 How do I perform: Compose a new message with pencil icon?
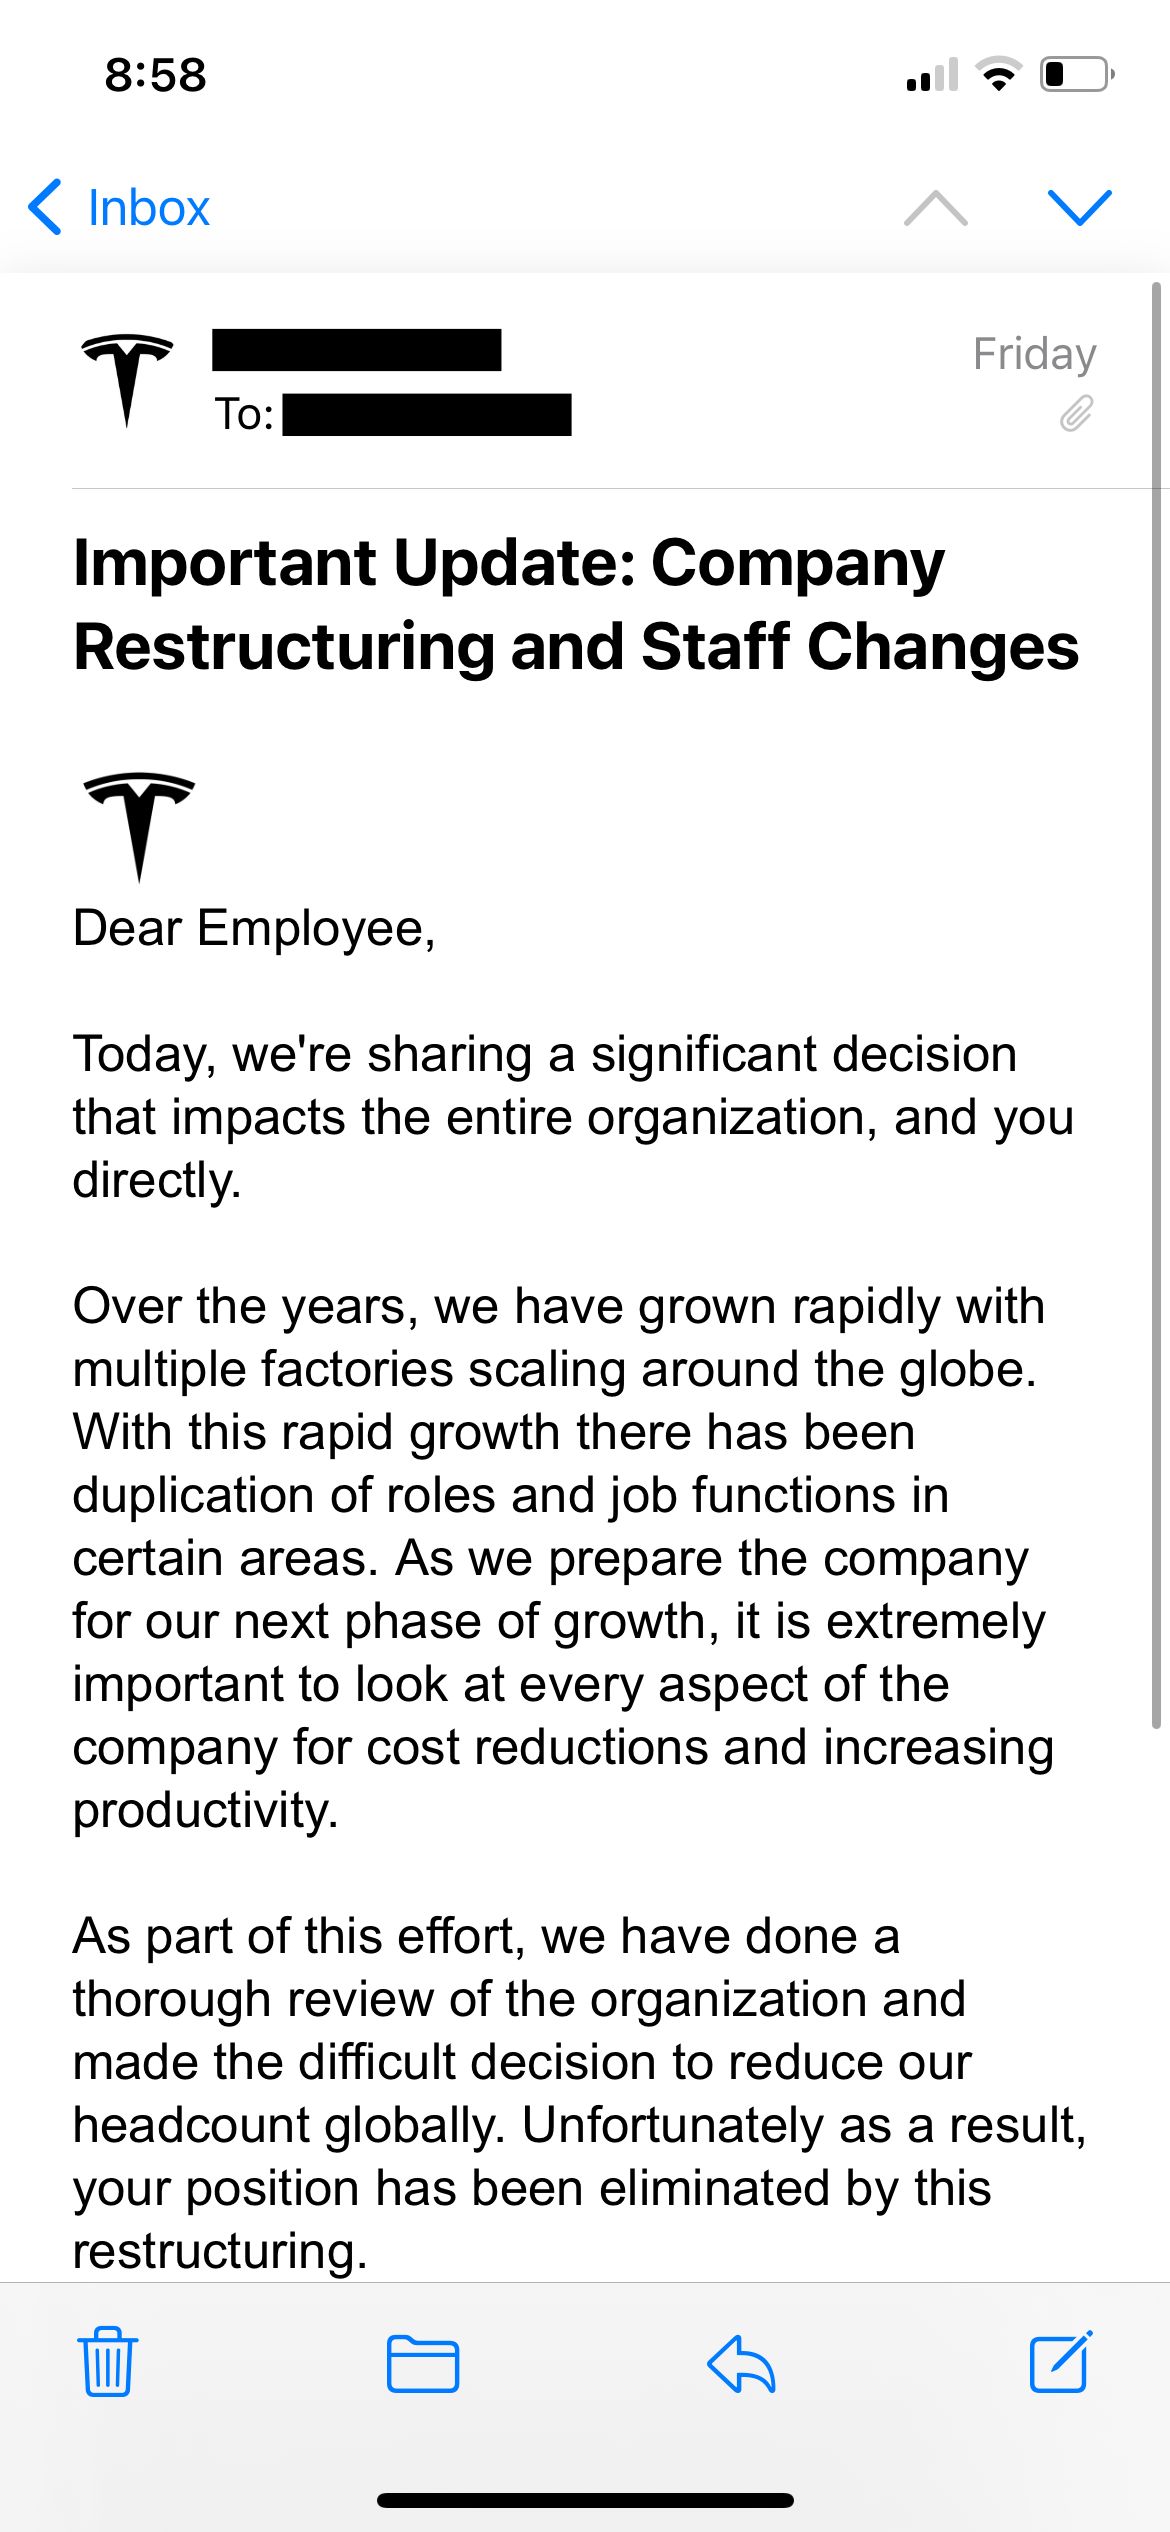point(1060,2362)
